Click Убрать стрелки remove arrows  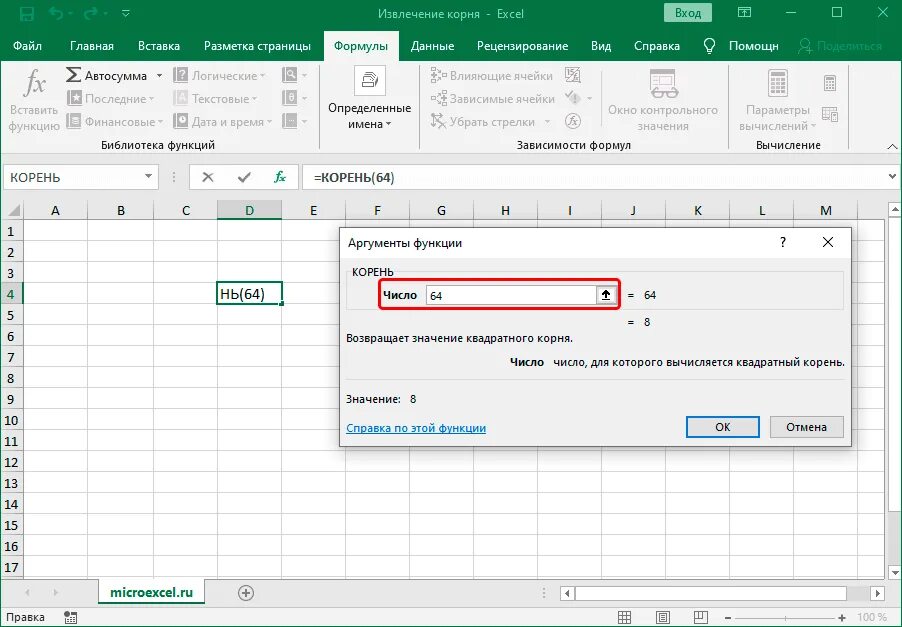coord(483,121)
